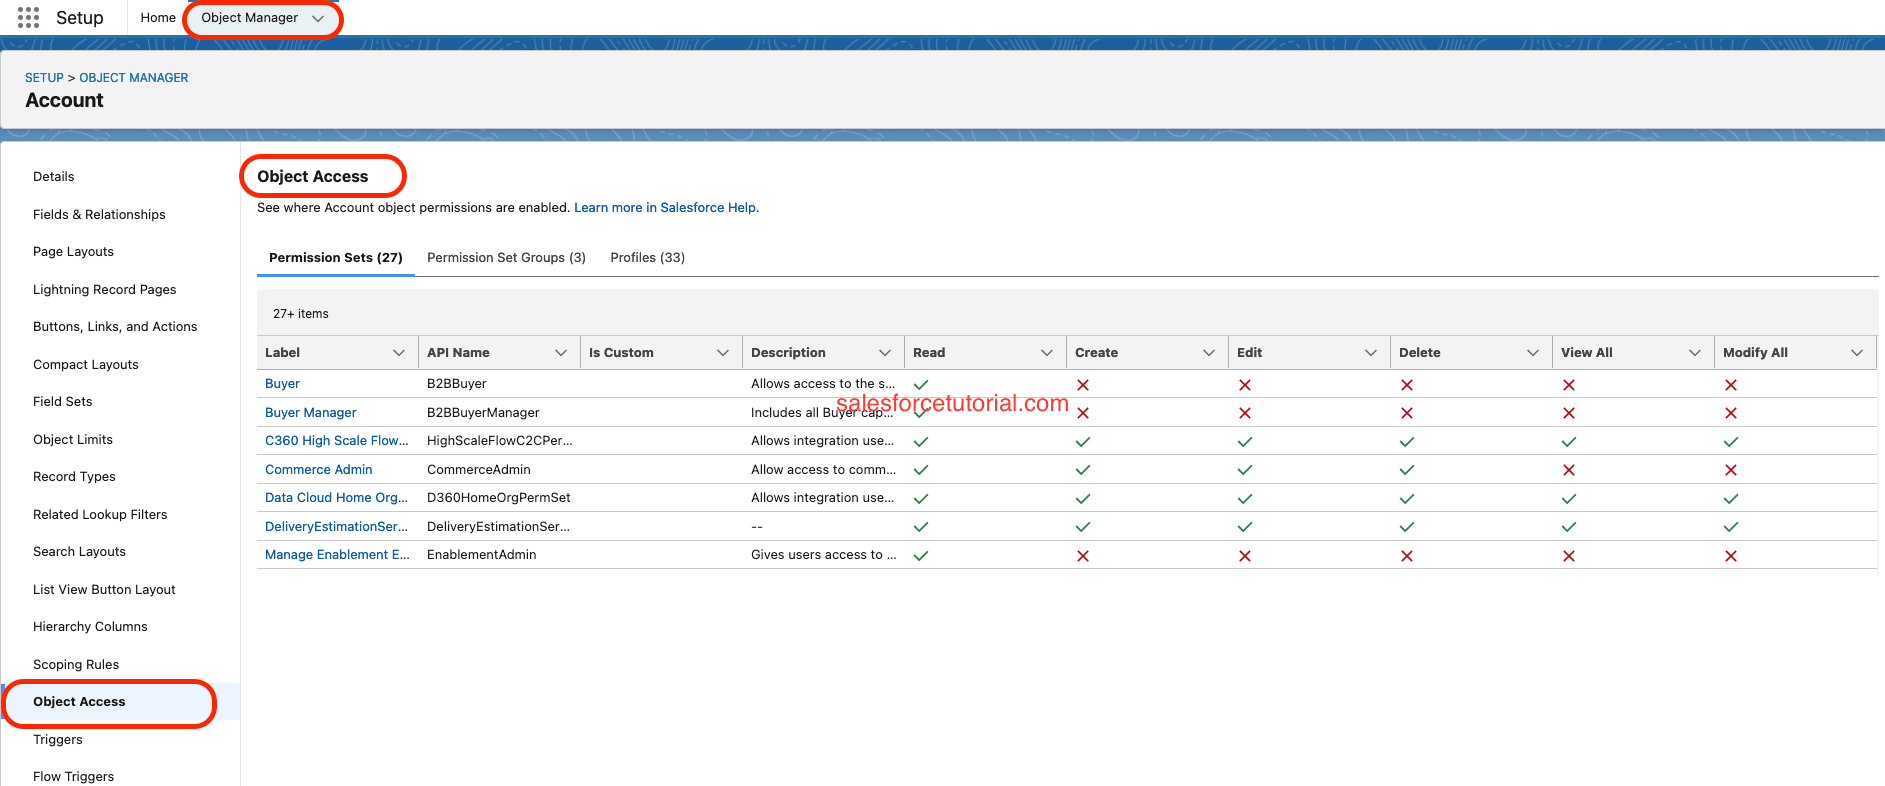Click the Delete checkmark for C360 High Scale Flow row
1885x786 pixels.
(x=1407, y=442)
